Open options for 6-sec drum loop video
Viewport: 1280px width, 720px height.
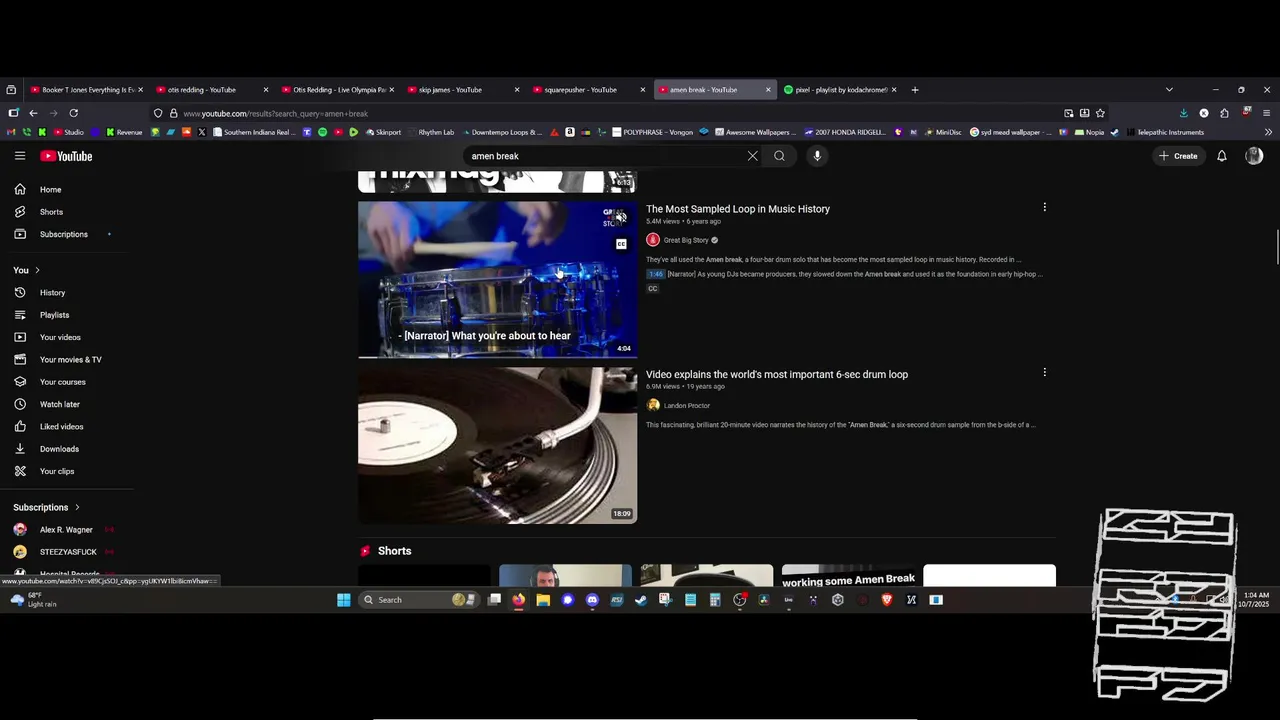1044,372
